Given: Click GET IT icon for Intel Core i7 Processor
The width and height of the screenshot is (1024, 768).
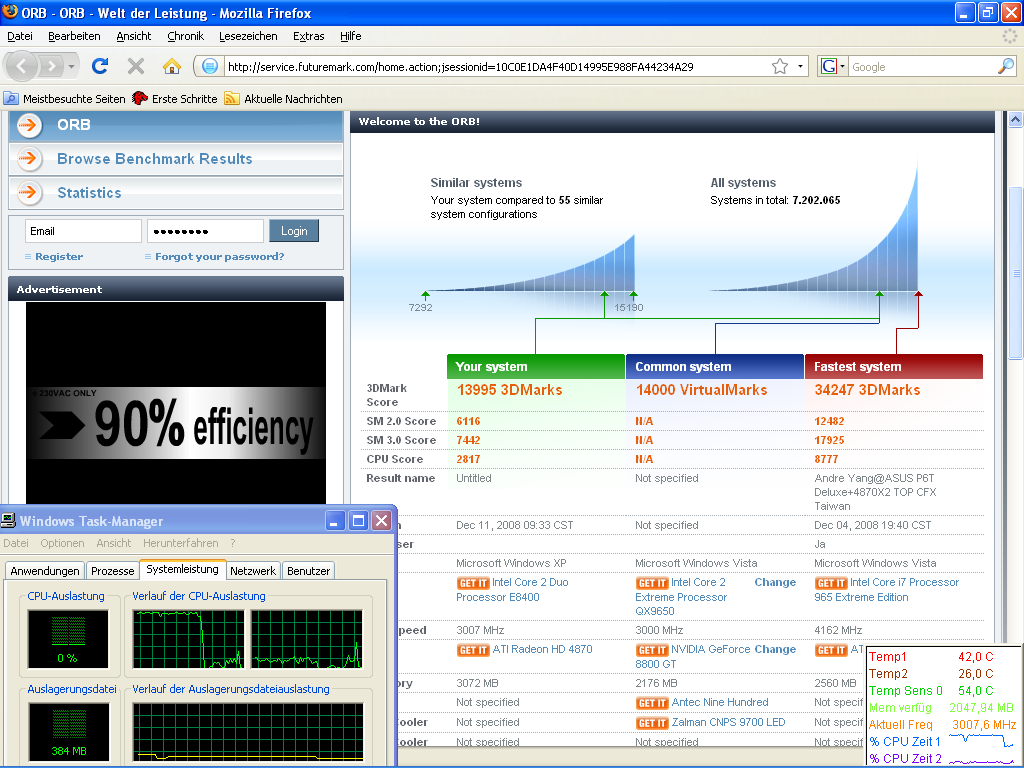Looking at the screenshot, I should pyautogui.click(x=831, y=583).
